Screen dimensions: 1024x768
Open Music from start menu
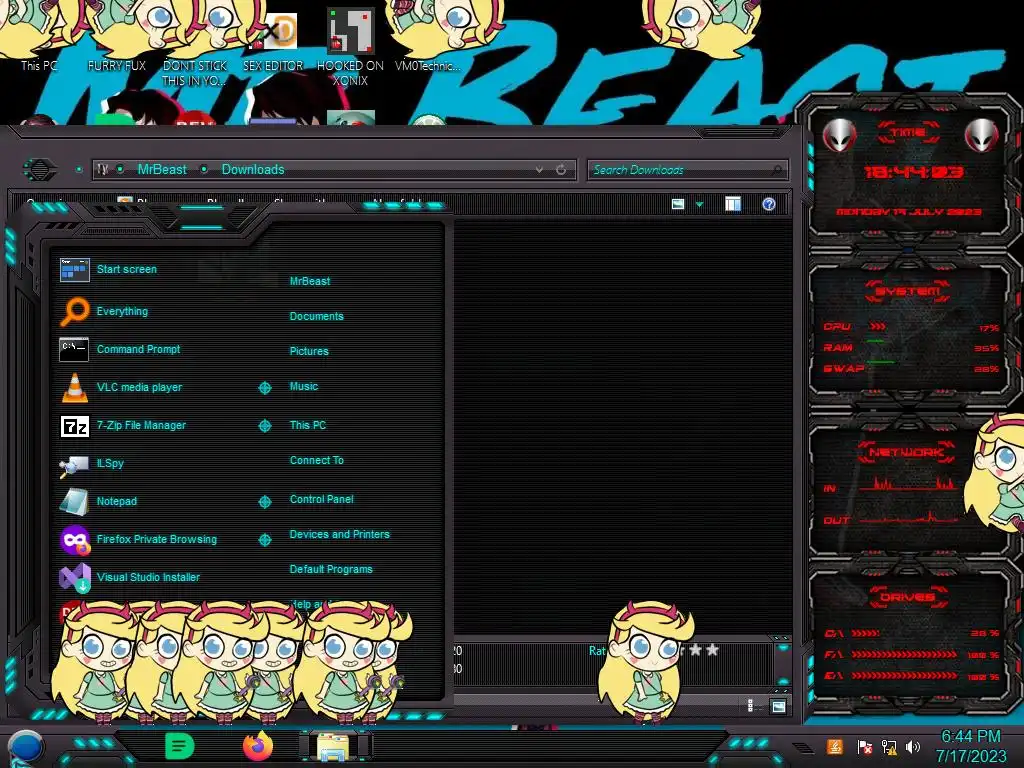[x=304, y=386]
